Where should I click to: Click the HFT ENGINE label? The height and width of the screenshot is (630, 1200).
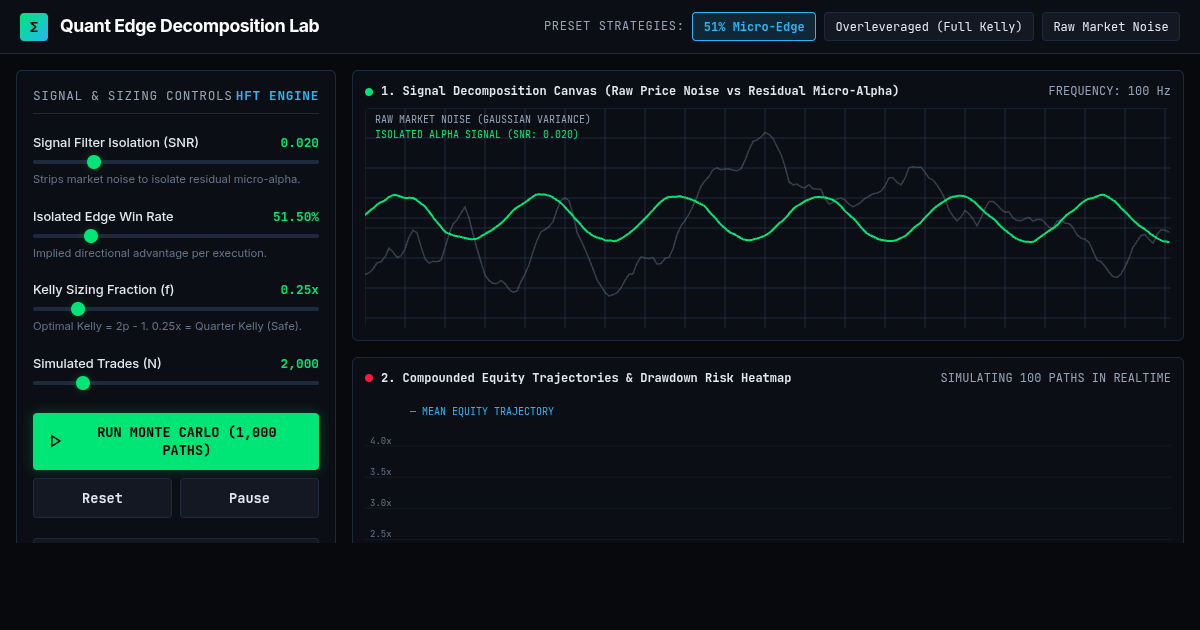point(277,96)
